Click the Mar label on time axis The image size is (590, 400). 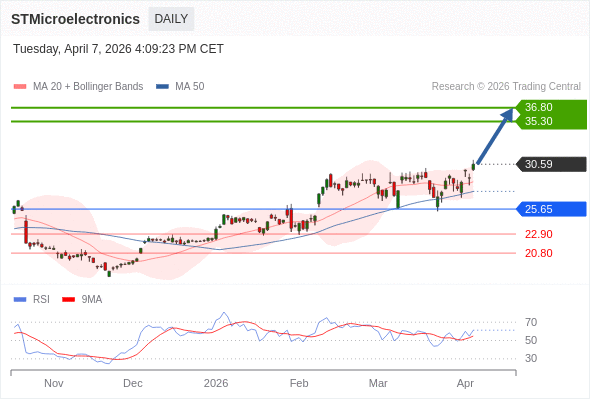(378, 383)
